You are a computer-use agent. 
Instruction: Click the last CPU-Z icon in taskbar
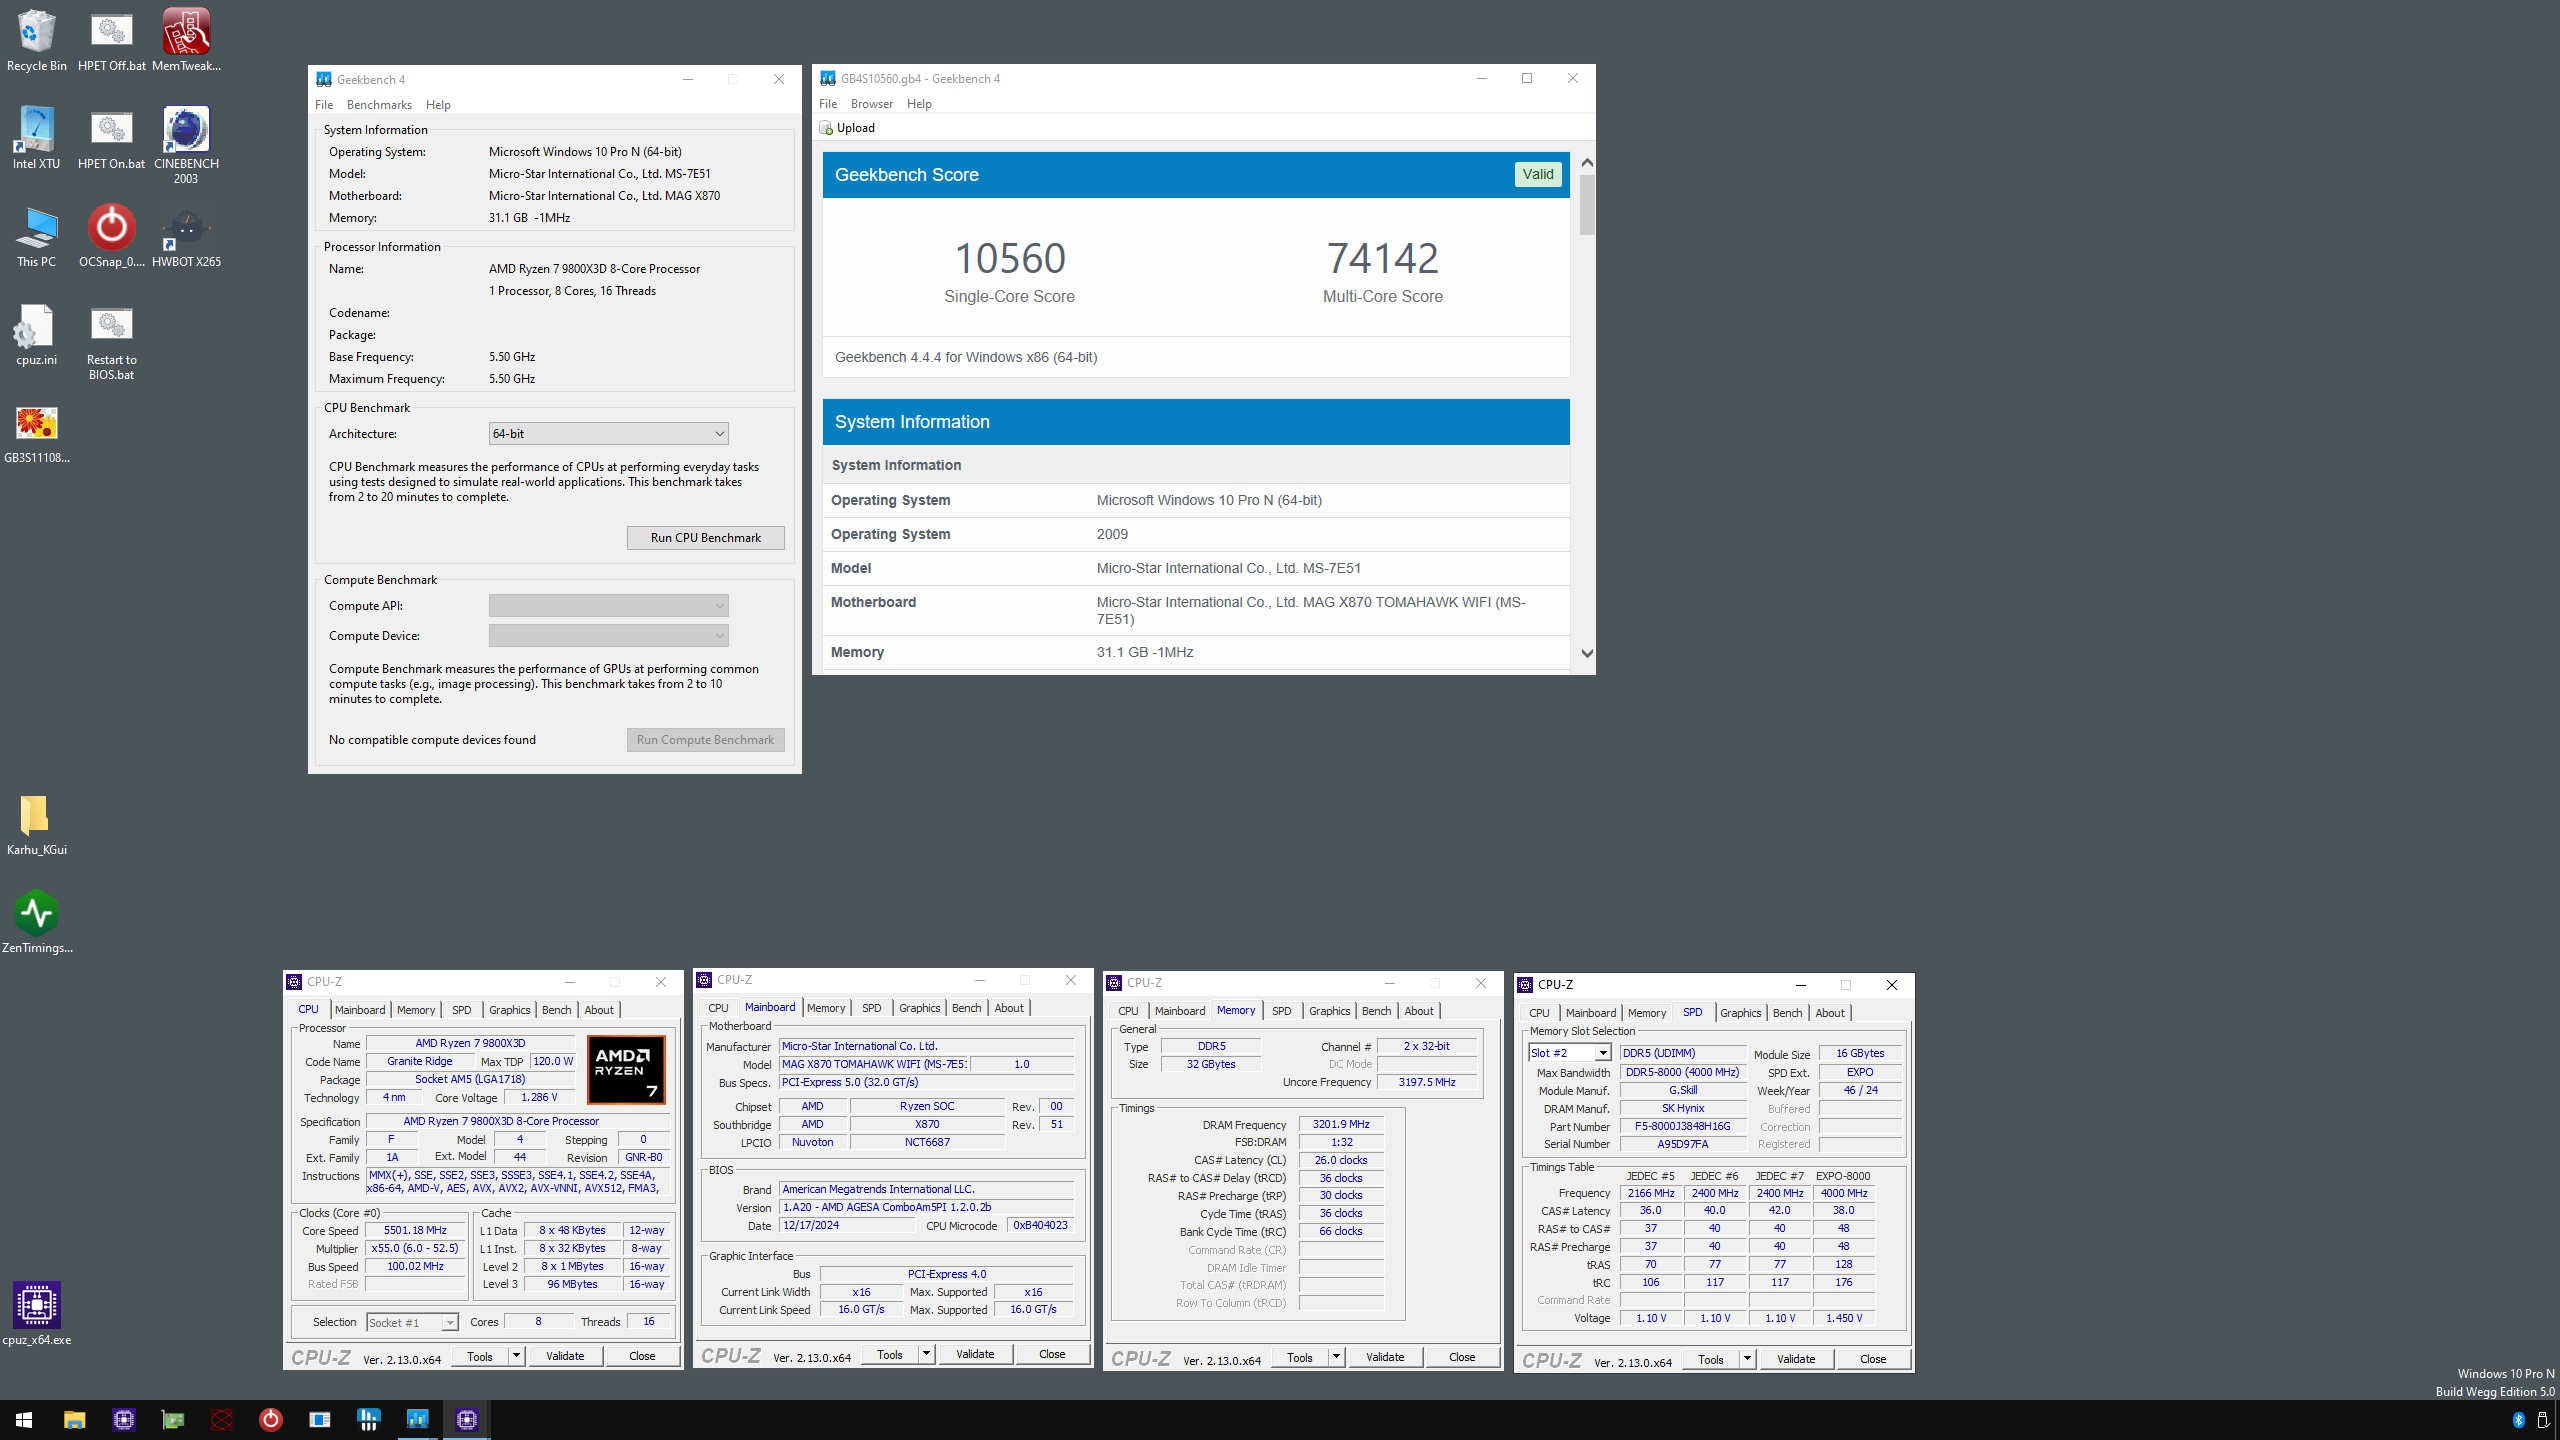466,1419
